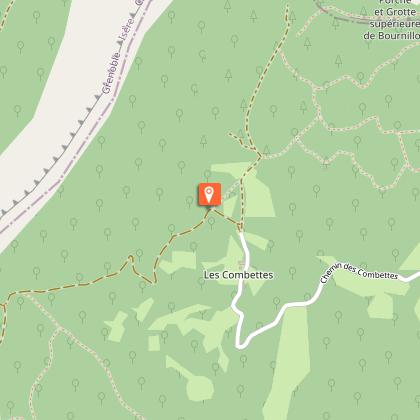Click the brown trail zigzag west of Les Combettes
Image resolution: width=420 pixels, height=420 pixels.
[142, 270]
